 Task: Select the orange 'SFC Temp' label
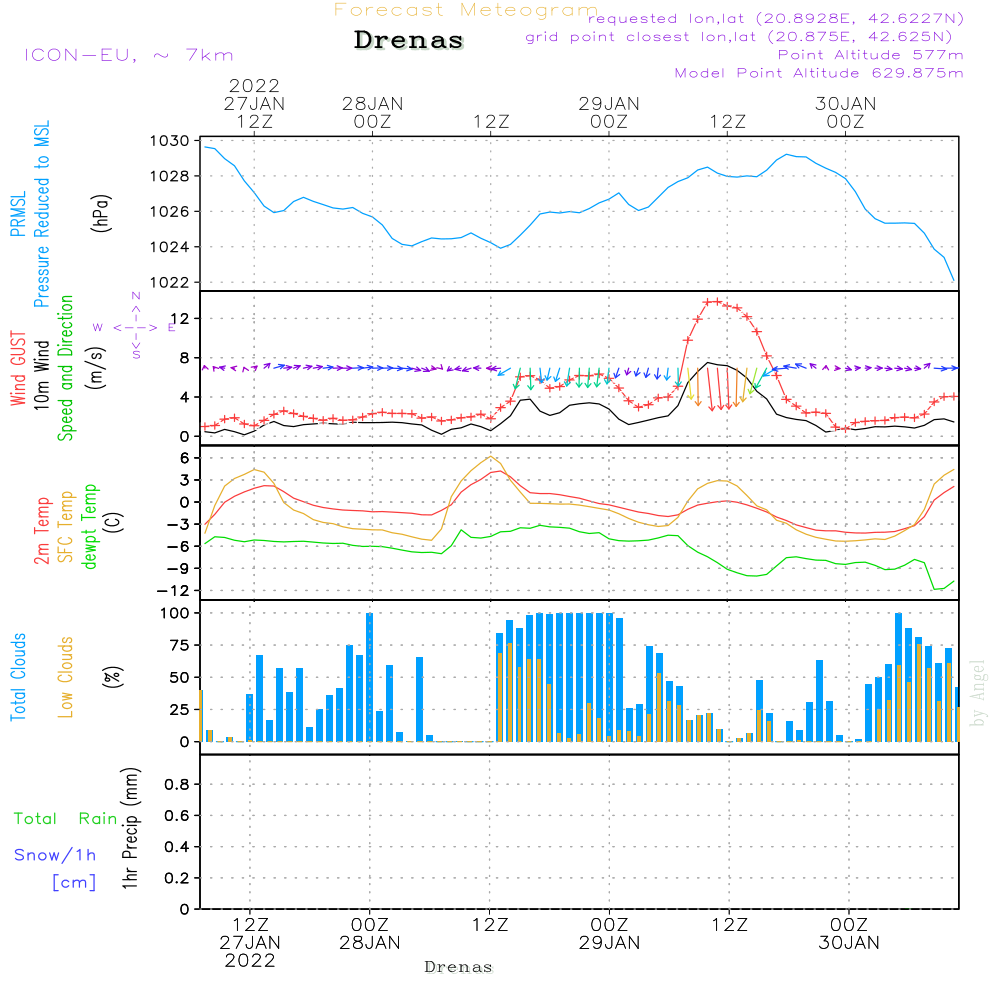coord(66,527)
